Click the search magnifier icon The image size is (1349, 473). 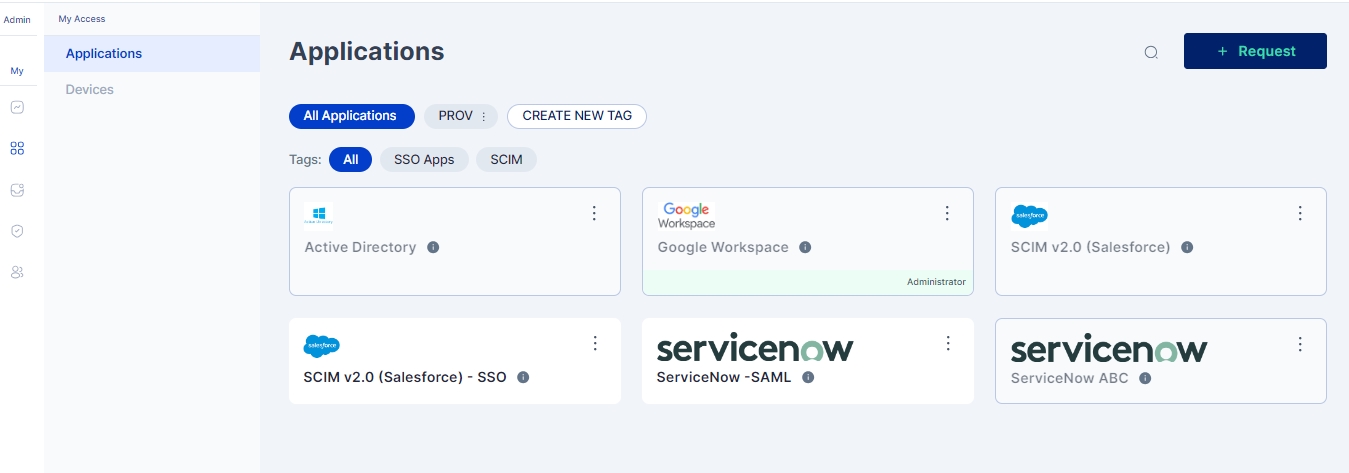tap(1151, 53)
